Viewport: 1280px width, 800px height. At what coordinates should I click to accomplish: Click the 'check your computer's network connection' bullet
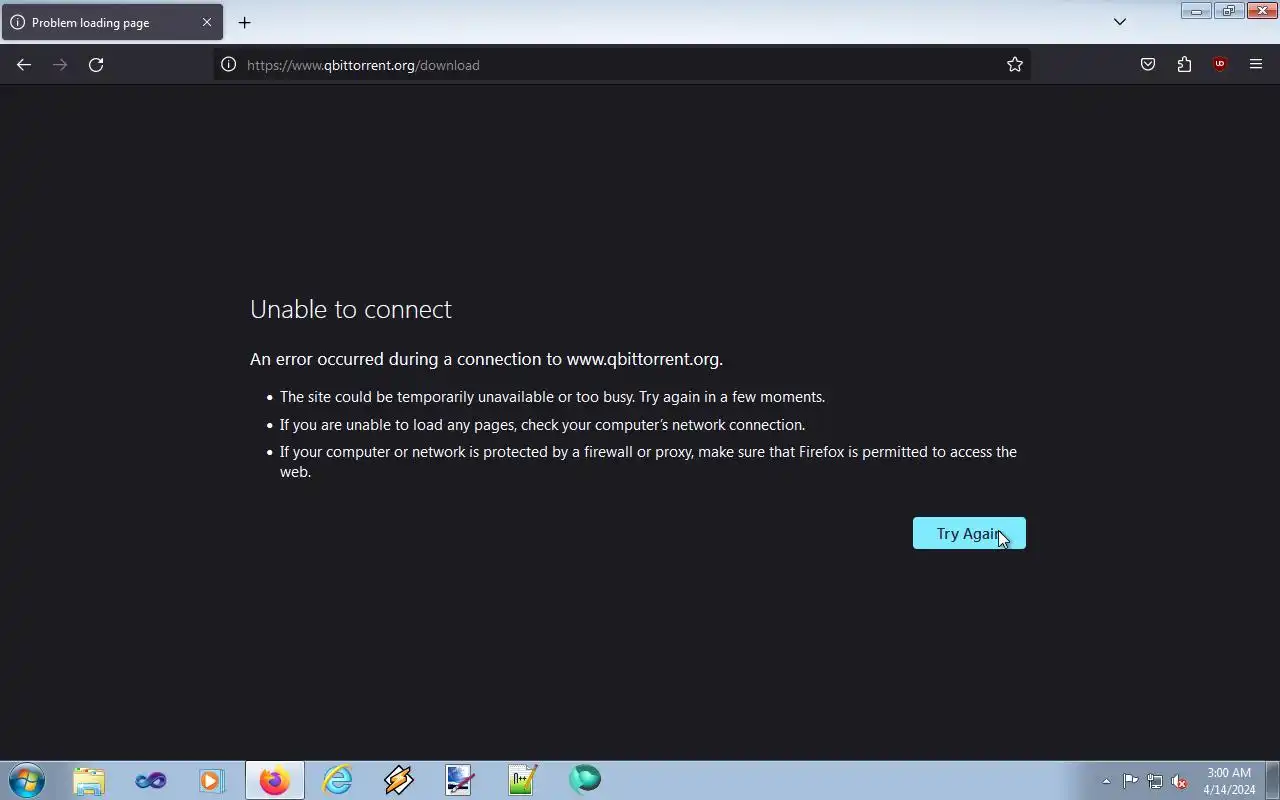[542, 425]
